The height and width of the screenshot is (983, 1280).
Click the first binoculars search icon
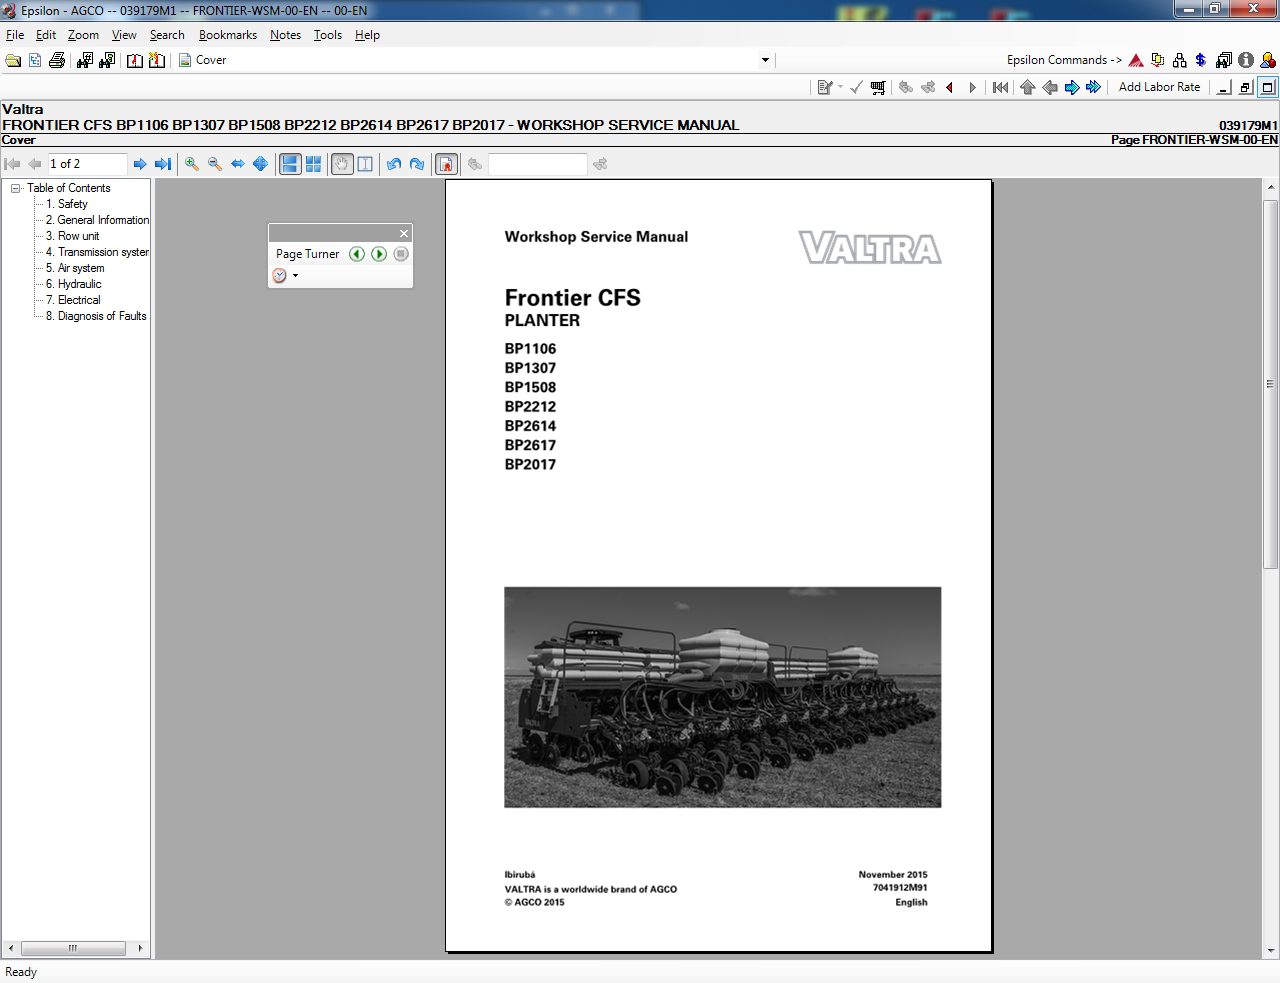point(85,60)
